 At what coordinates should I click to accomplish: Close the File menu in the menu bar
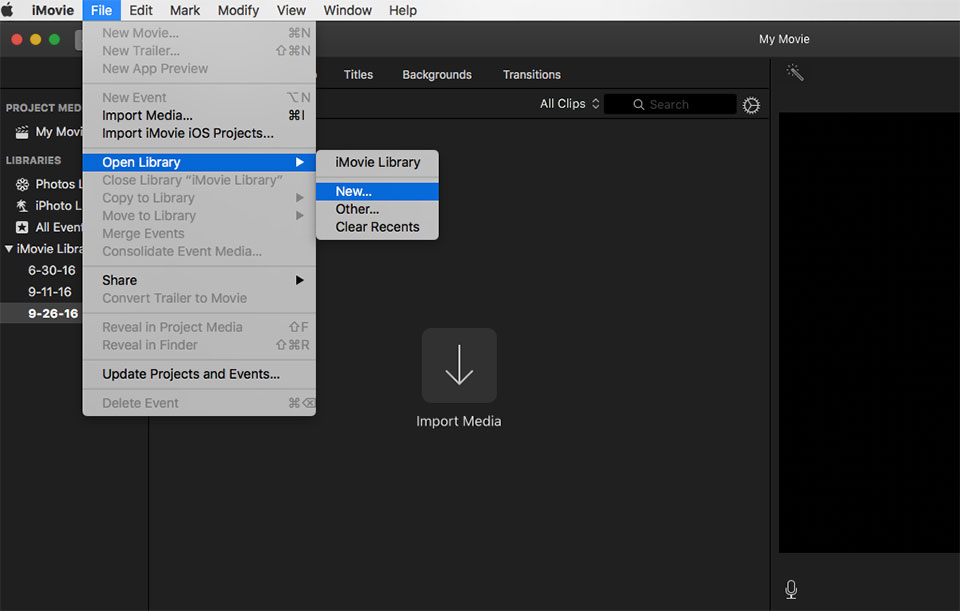coord(102,10)
